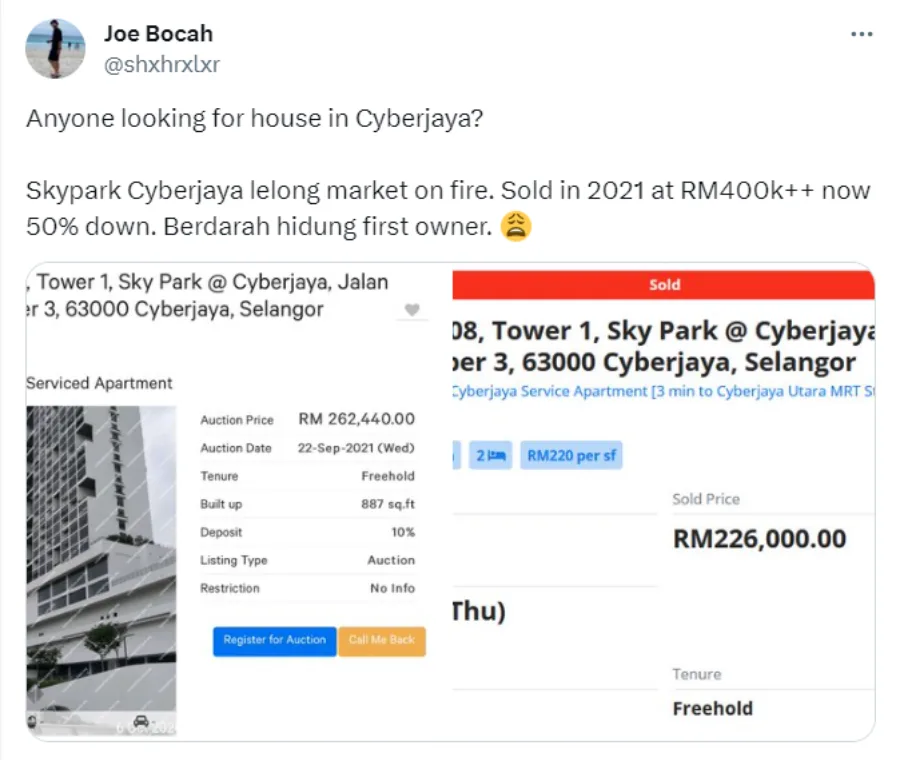Open the @shxhrxlxr handle link
Screen dimensions: 900x760
pyautogui.click(x=161, y=65)
